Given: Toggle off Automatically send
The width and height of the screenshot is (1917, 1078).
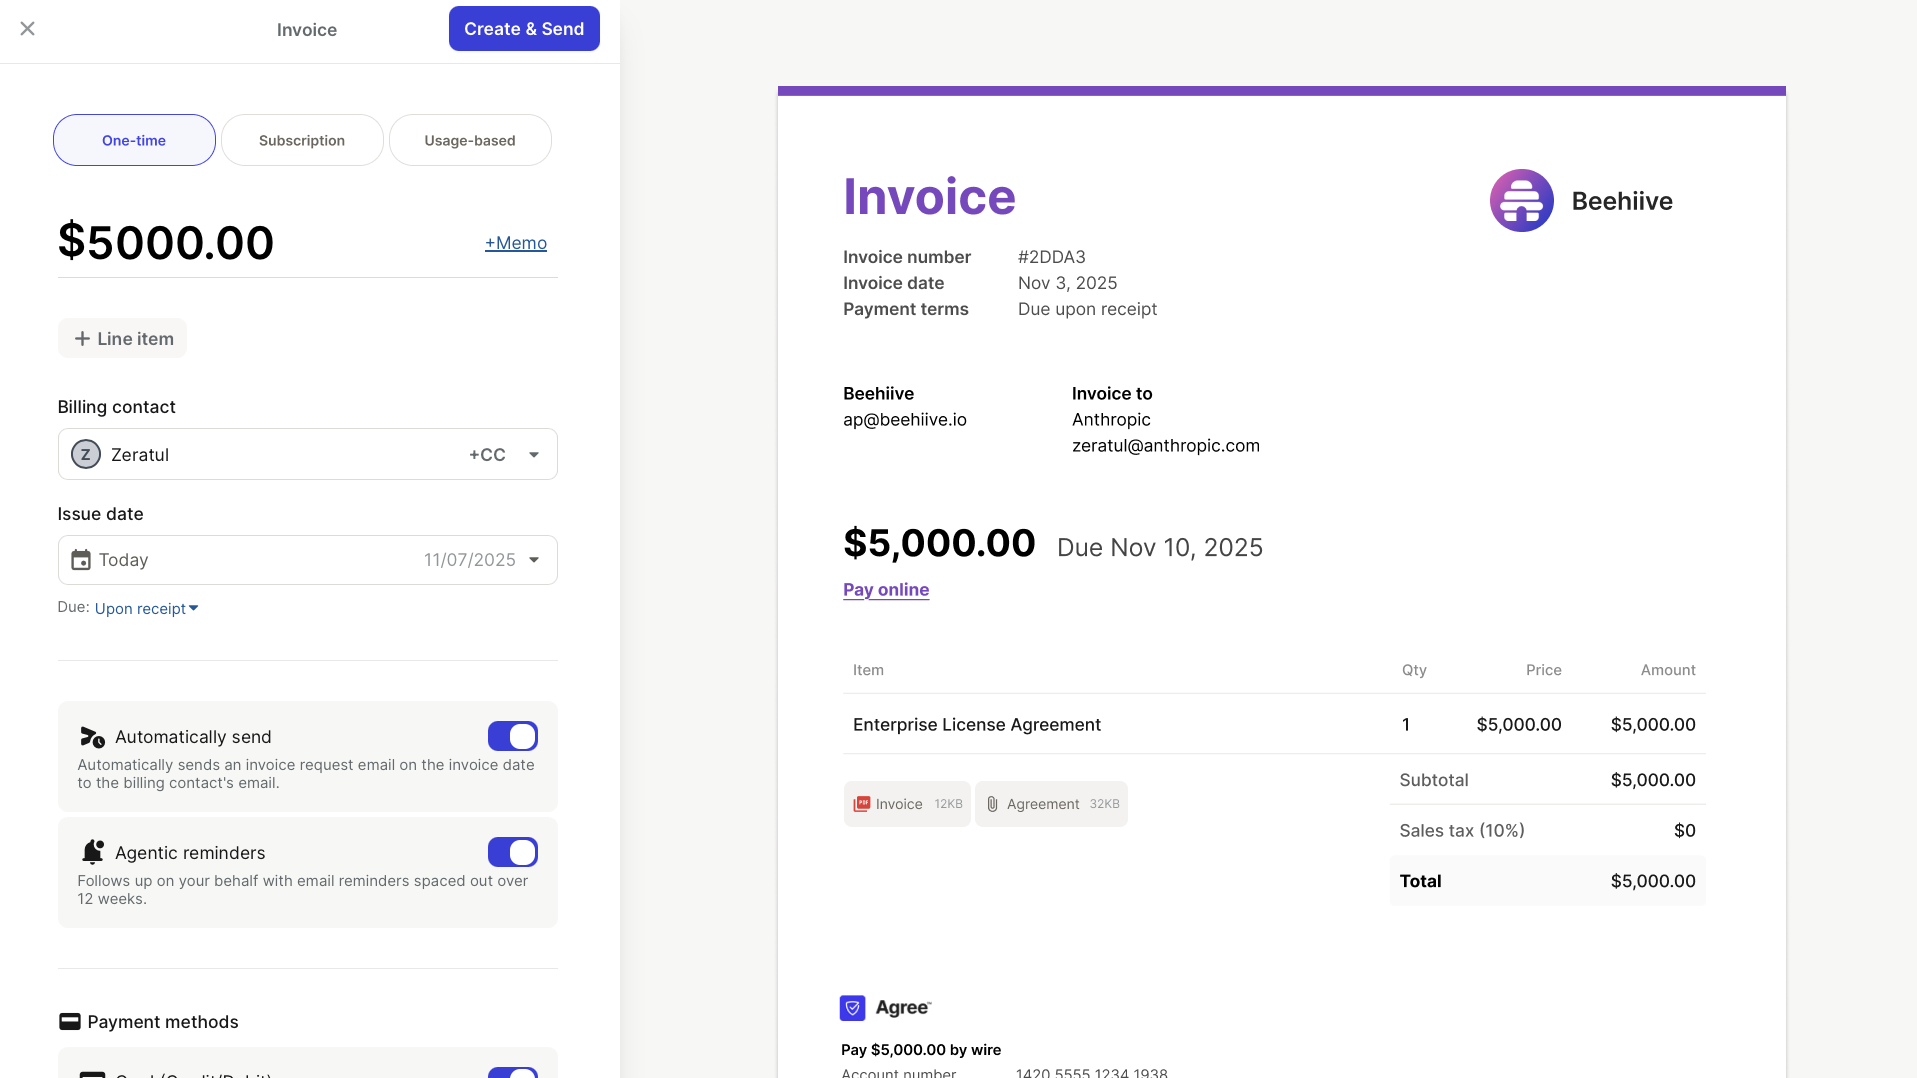Looking at the screenshot, I should pyautogui.click(x=513, y=736).
